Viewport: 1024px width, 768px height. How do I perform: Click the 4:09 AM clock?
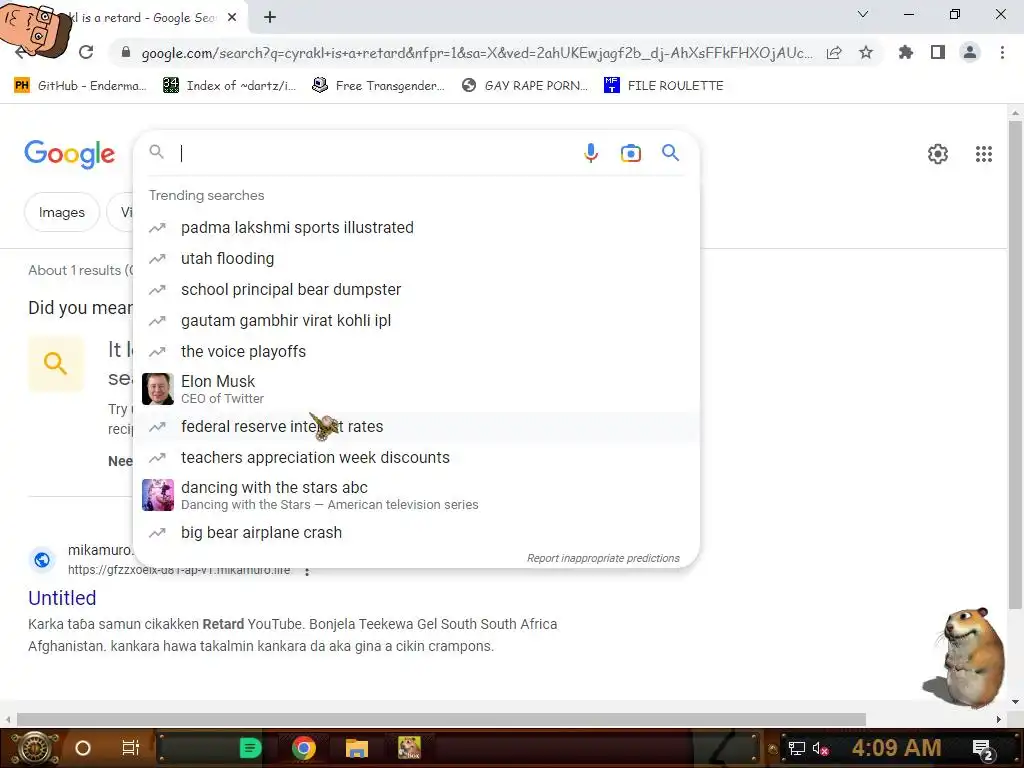[x=896, y=748]
